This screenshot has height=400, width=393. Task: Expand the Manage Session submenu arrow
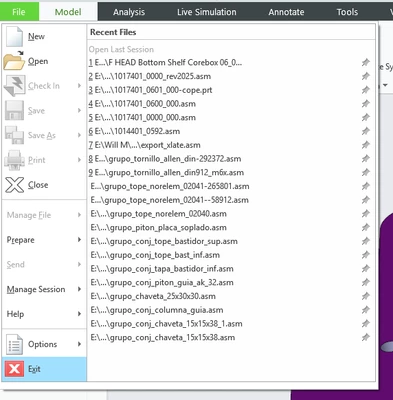click(79, 289)
